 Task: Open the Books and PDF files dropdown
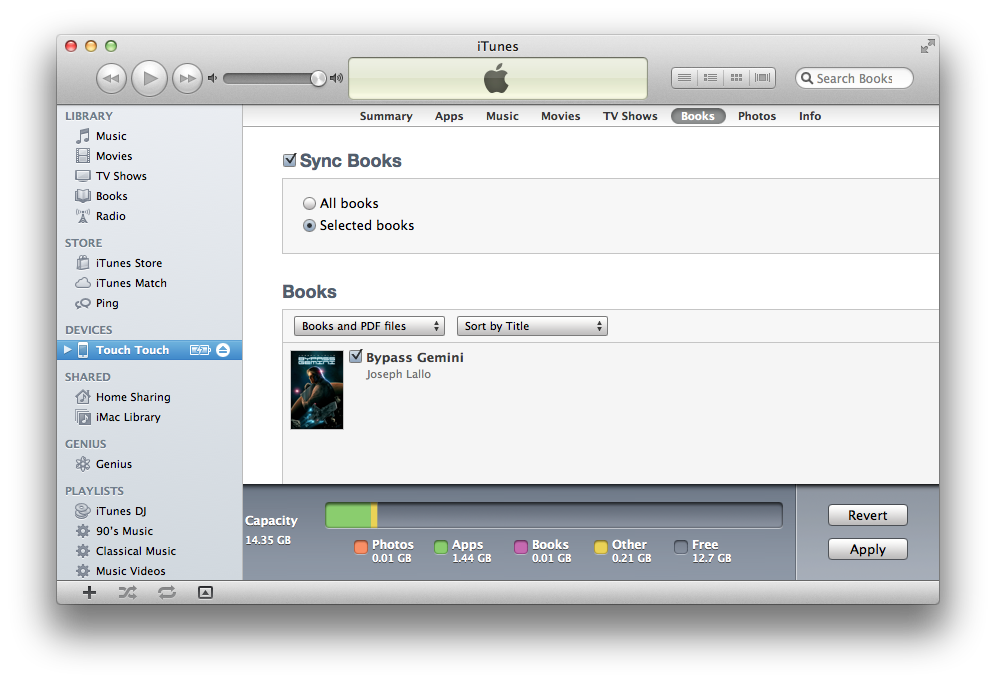click(x=370, y=326)
